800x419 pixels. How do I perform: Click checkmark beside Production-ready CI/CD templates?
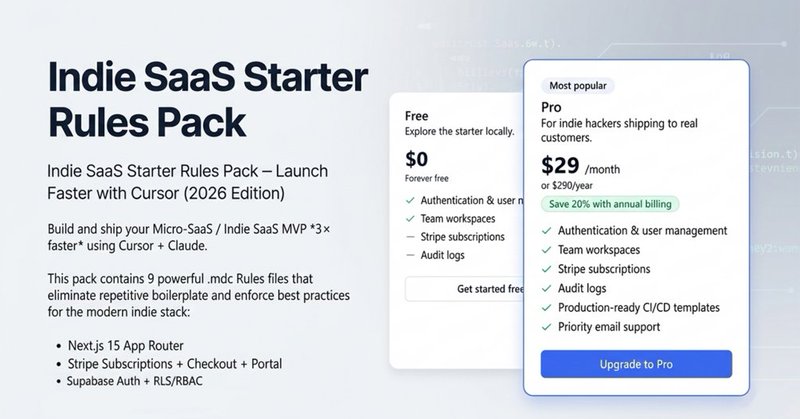pyautogui.click(x=548, y=307)
